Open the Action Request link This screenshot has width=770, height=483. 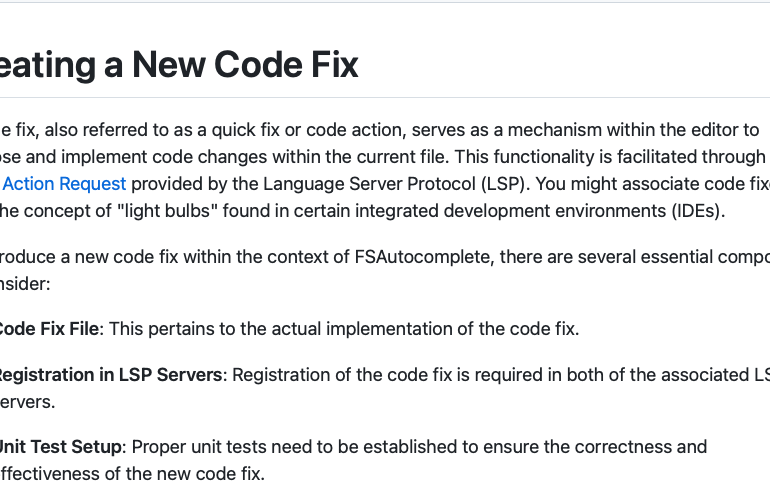pos(65,184)
